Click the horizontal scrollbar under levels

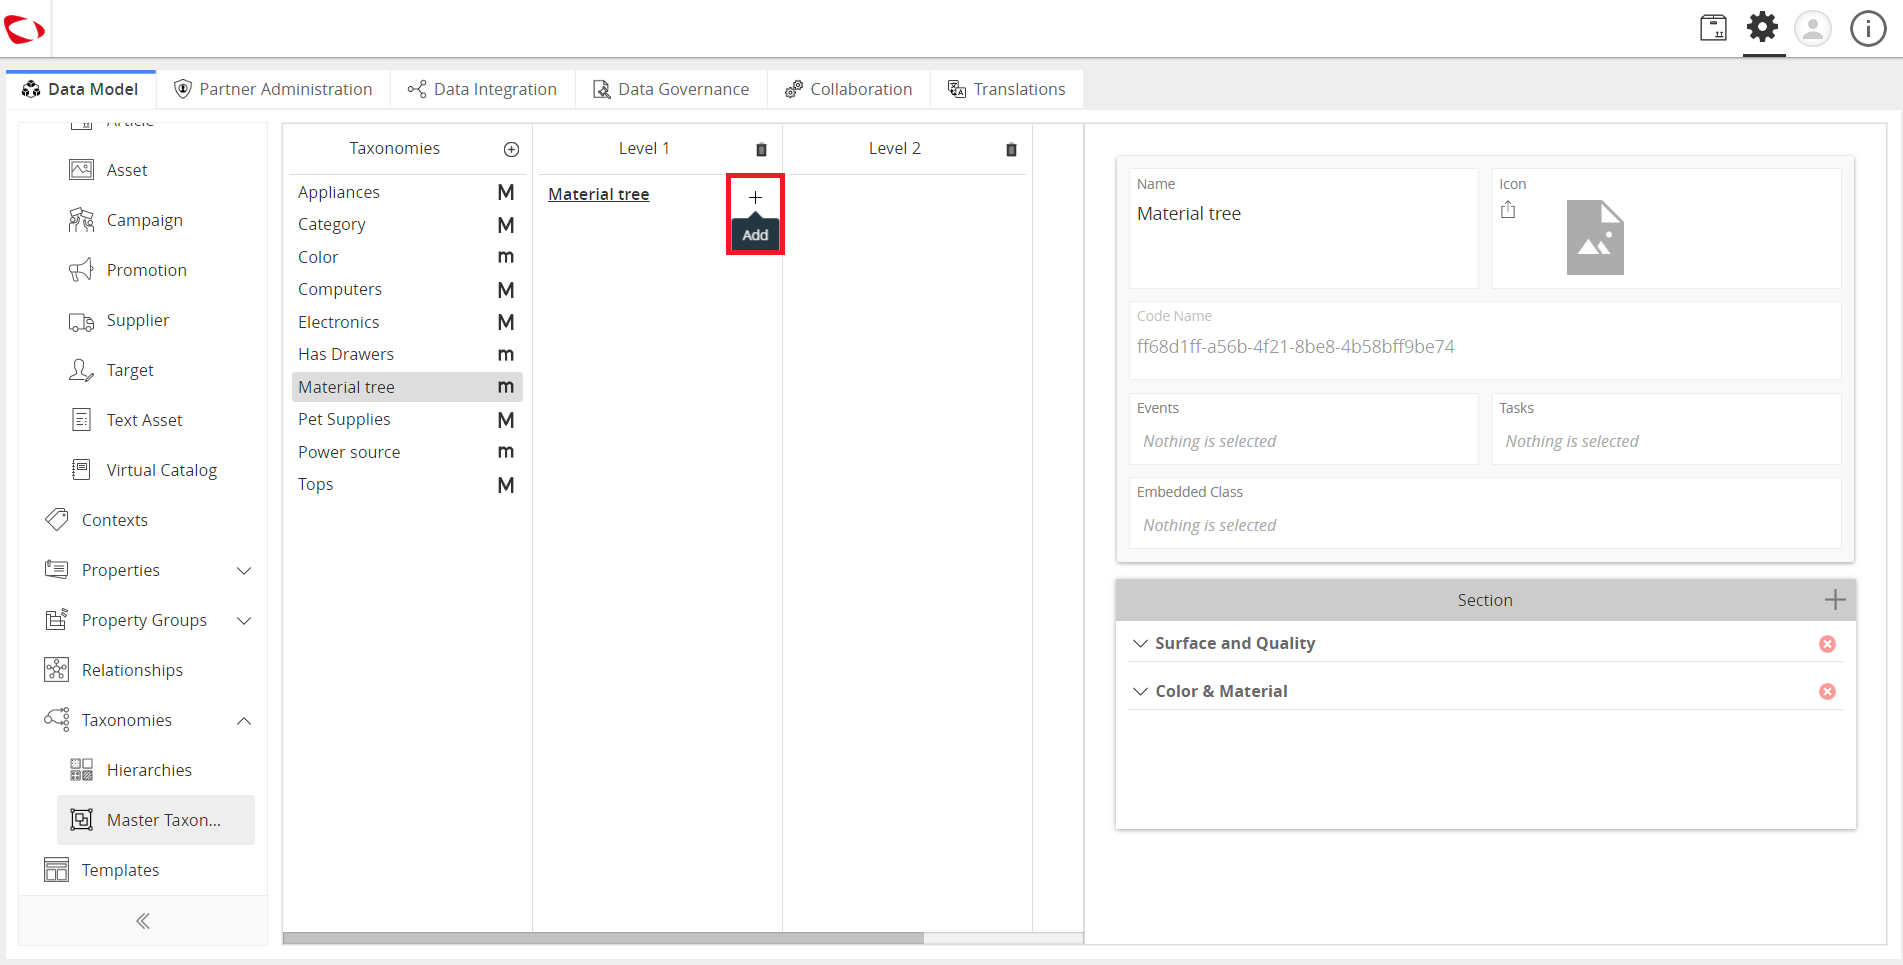603,938
